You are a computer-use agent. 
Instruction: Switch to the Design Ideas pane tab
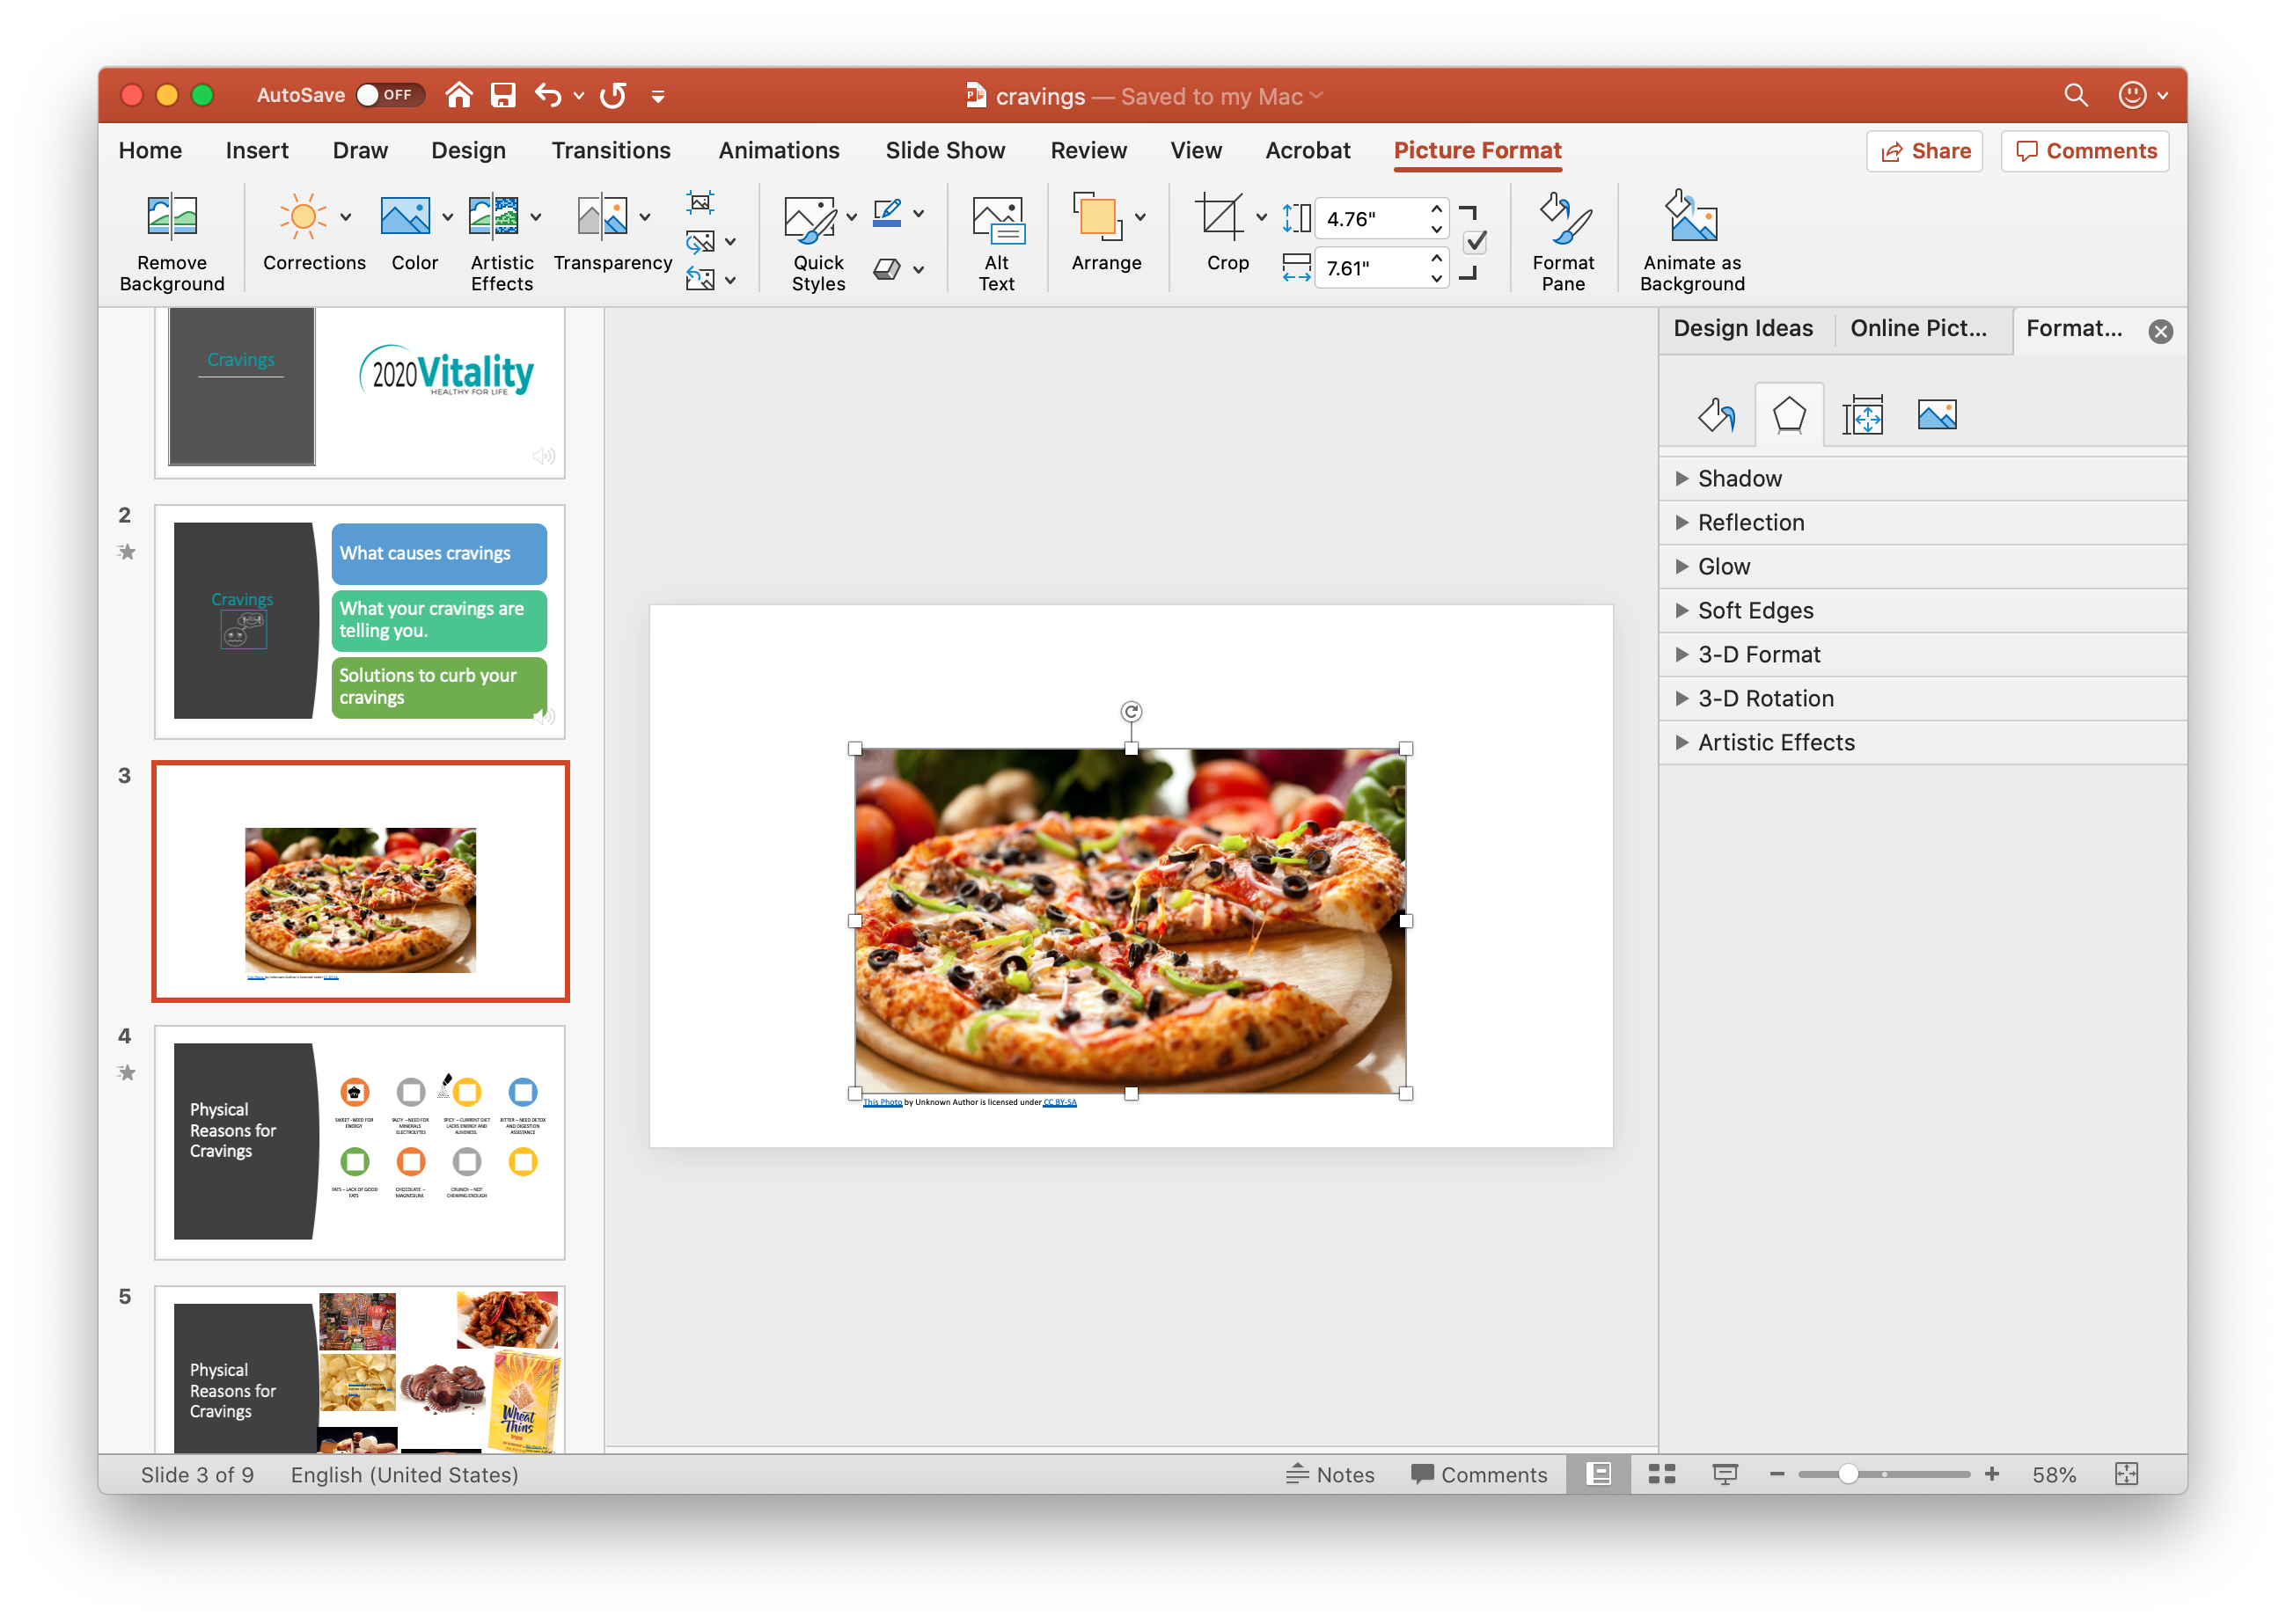click(x=1743, y=329)
